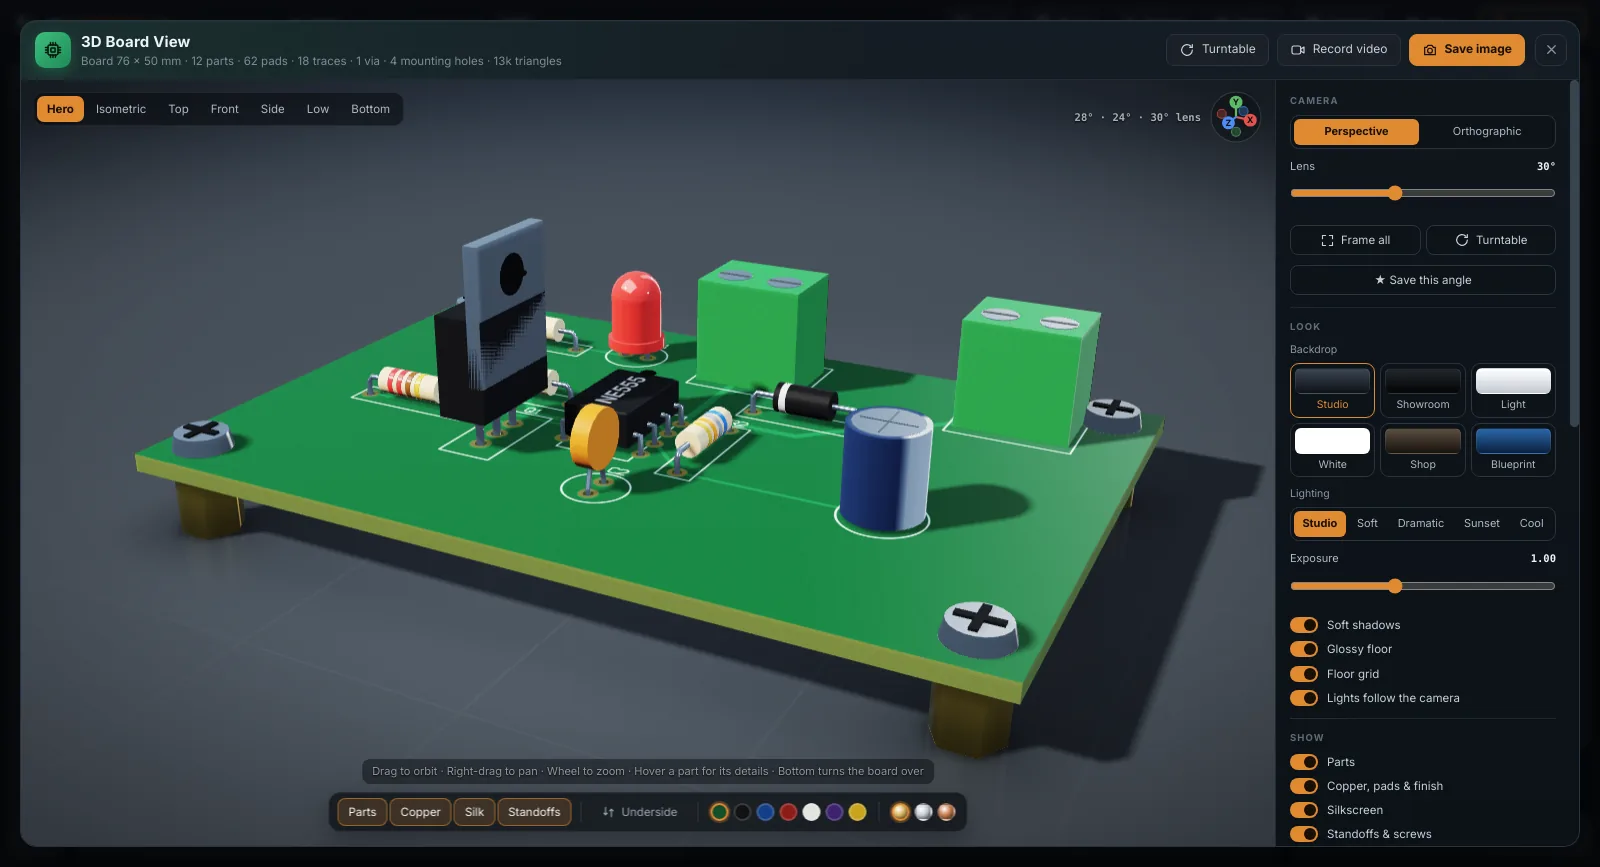Pick the blue solder mask swatch
Screen dimensions: 1600x867
[x=765, y=812]
